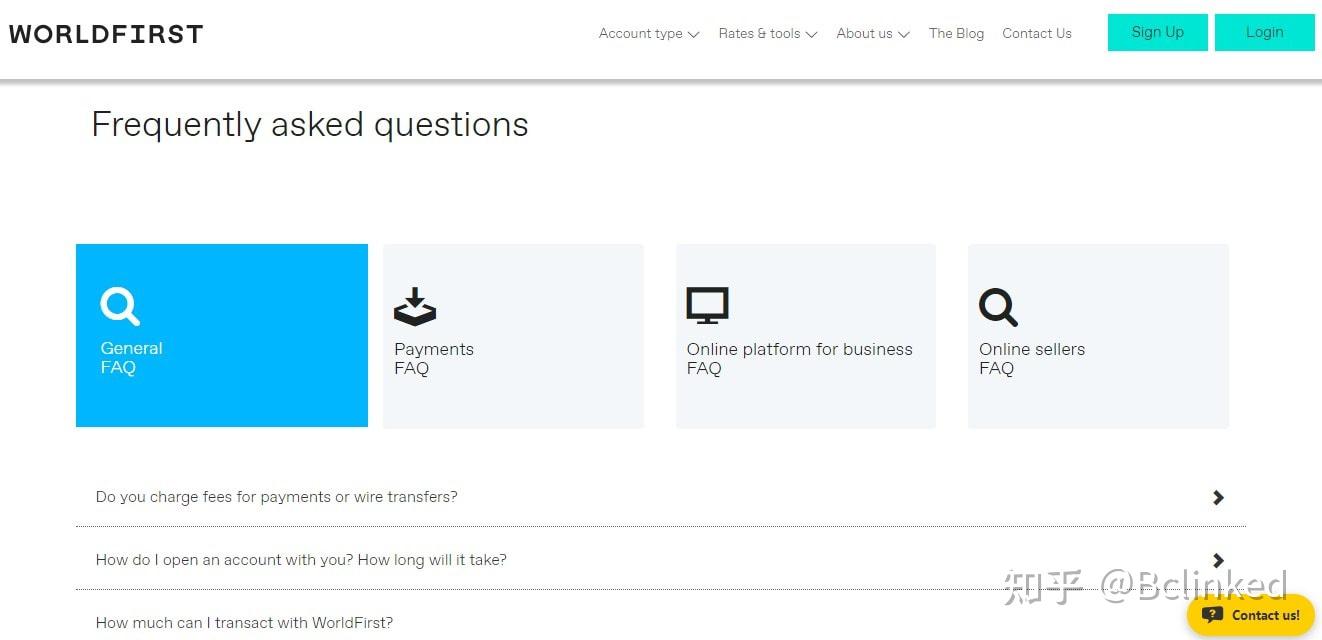Select the Online platform for business FAQ tab
This screenshot has height=640, width=1322.
click(x=806, y=336)
